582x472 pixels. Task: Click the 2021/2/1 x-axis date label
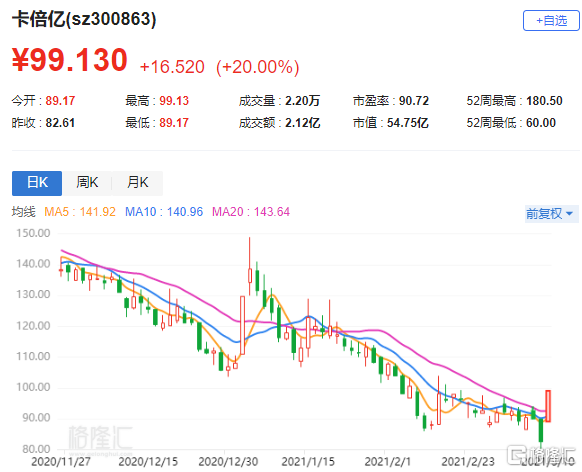tap(388, 462)
